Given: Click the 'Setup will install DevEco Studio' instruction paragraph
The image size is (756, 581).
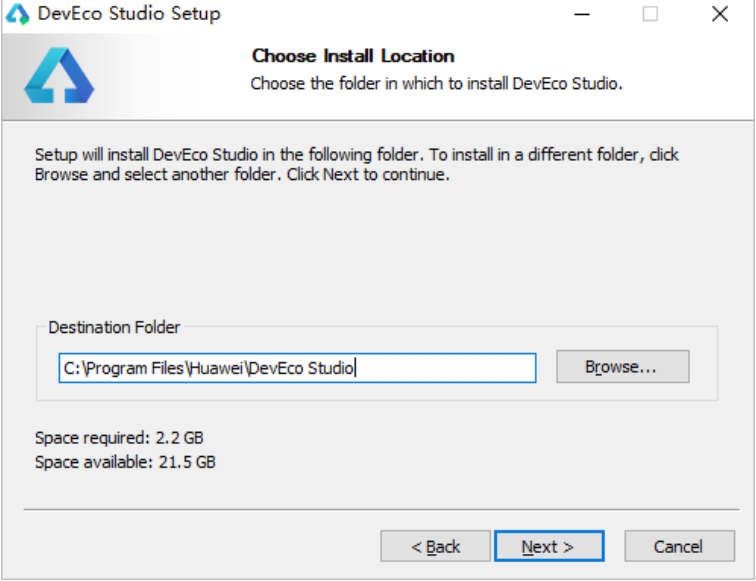Looking at the screenshot, I should pos(357,164).
